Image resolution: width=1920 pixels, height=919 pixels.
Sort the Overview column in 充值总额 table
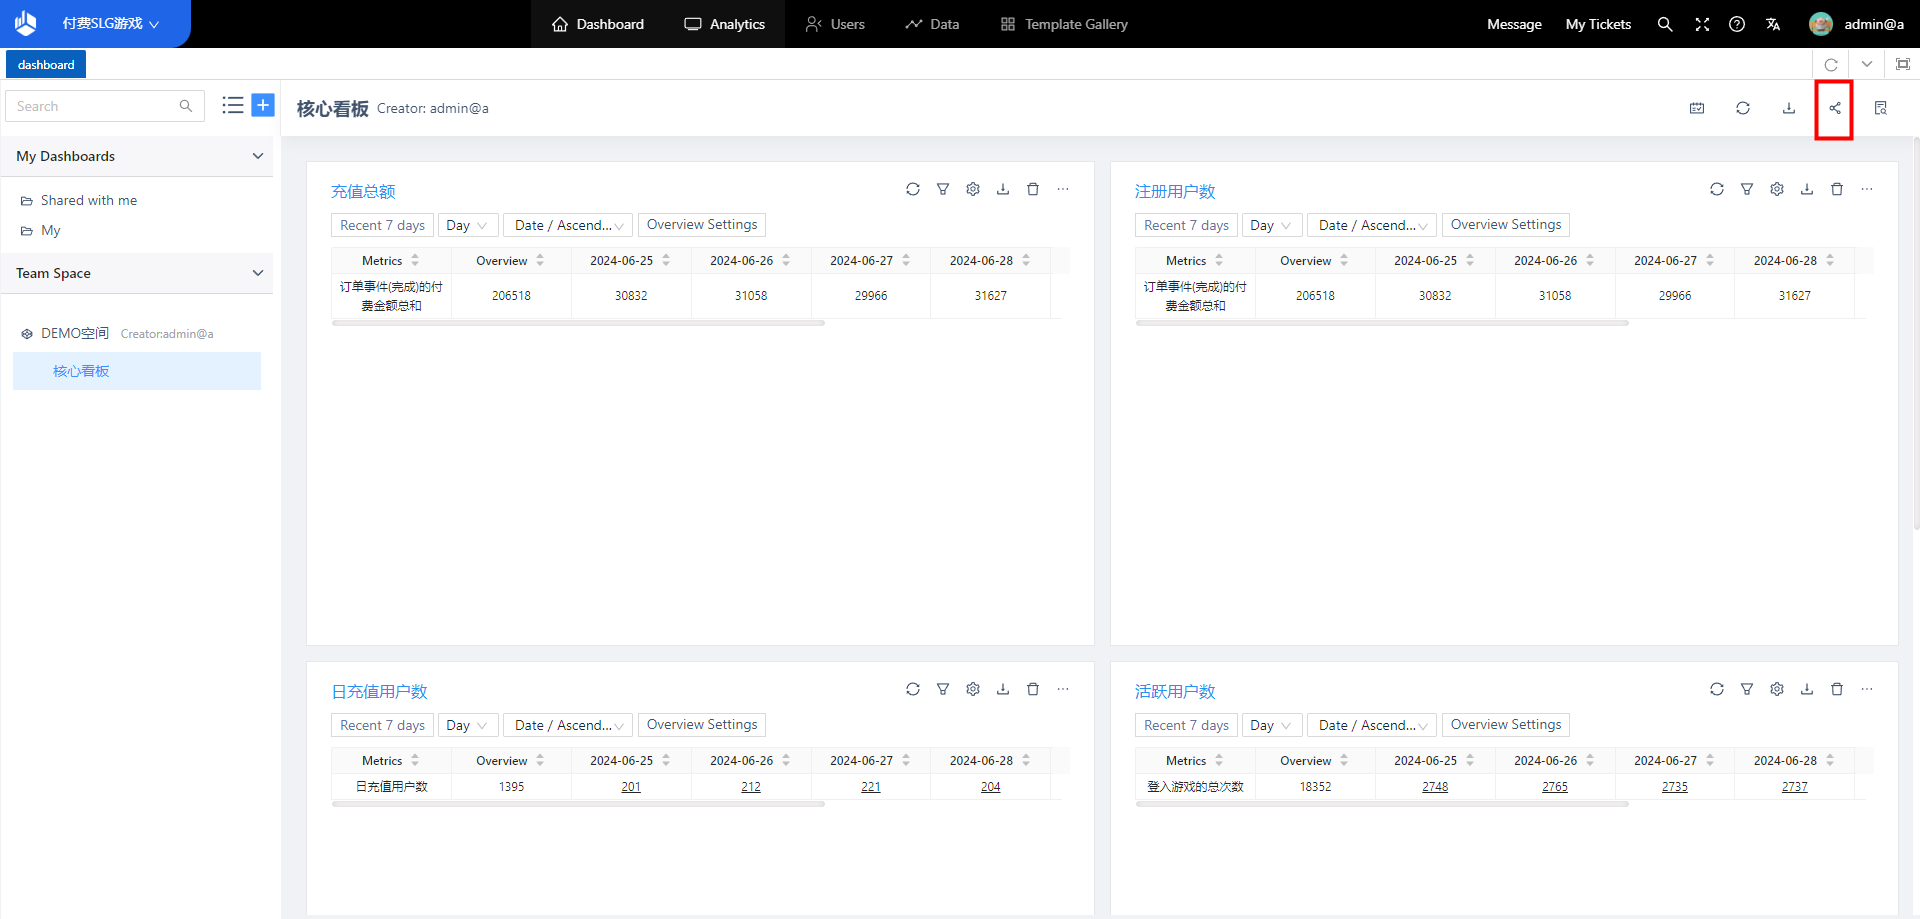[x=540, y=260]
